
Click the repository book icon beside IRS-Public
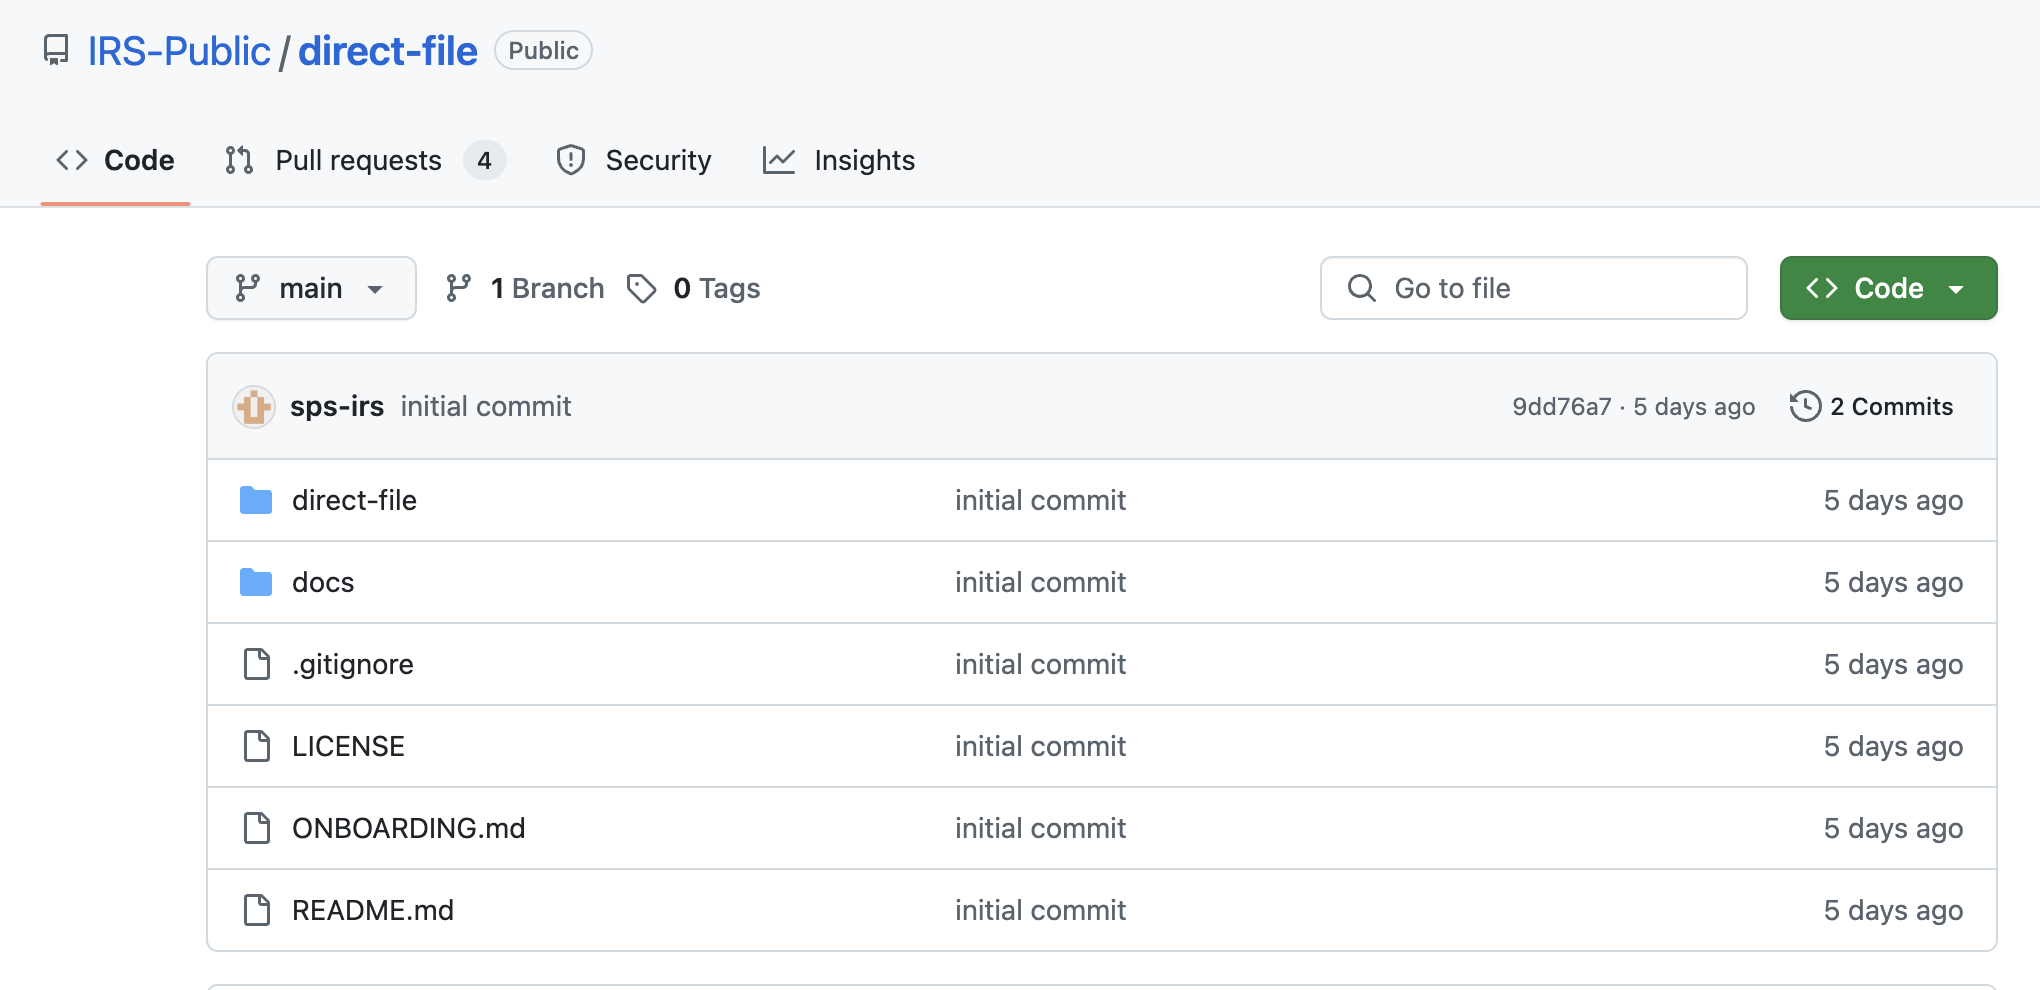(x=56, y=50)
